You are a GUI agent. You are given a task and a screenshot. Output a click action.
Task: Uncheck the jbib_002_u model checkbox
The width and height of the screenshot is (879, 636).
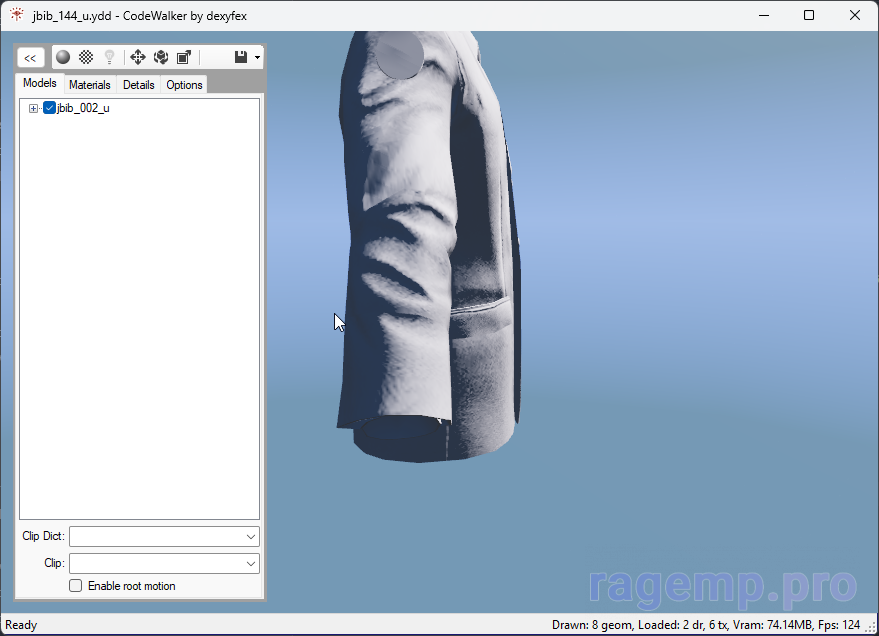[x=49, y=108]
